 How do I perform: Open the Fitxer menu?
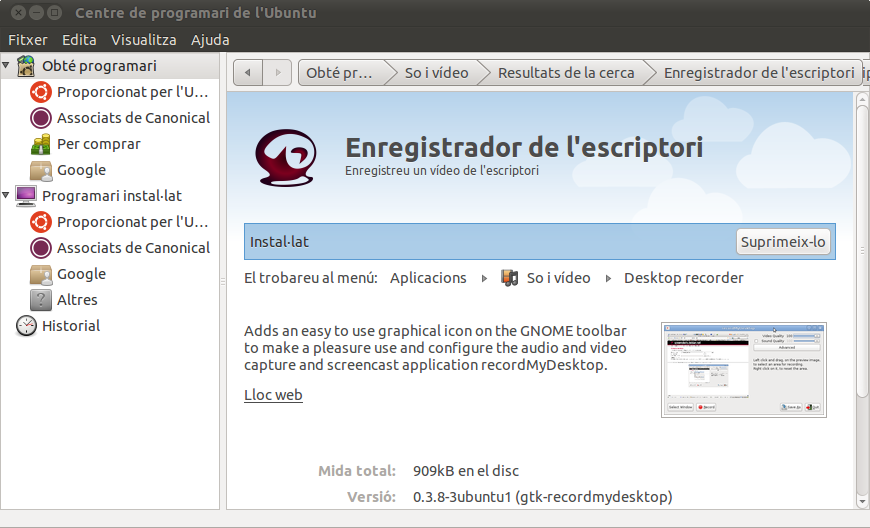pos(28,40)
